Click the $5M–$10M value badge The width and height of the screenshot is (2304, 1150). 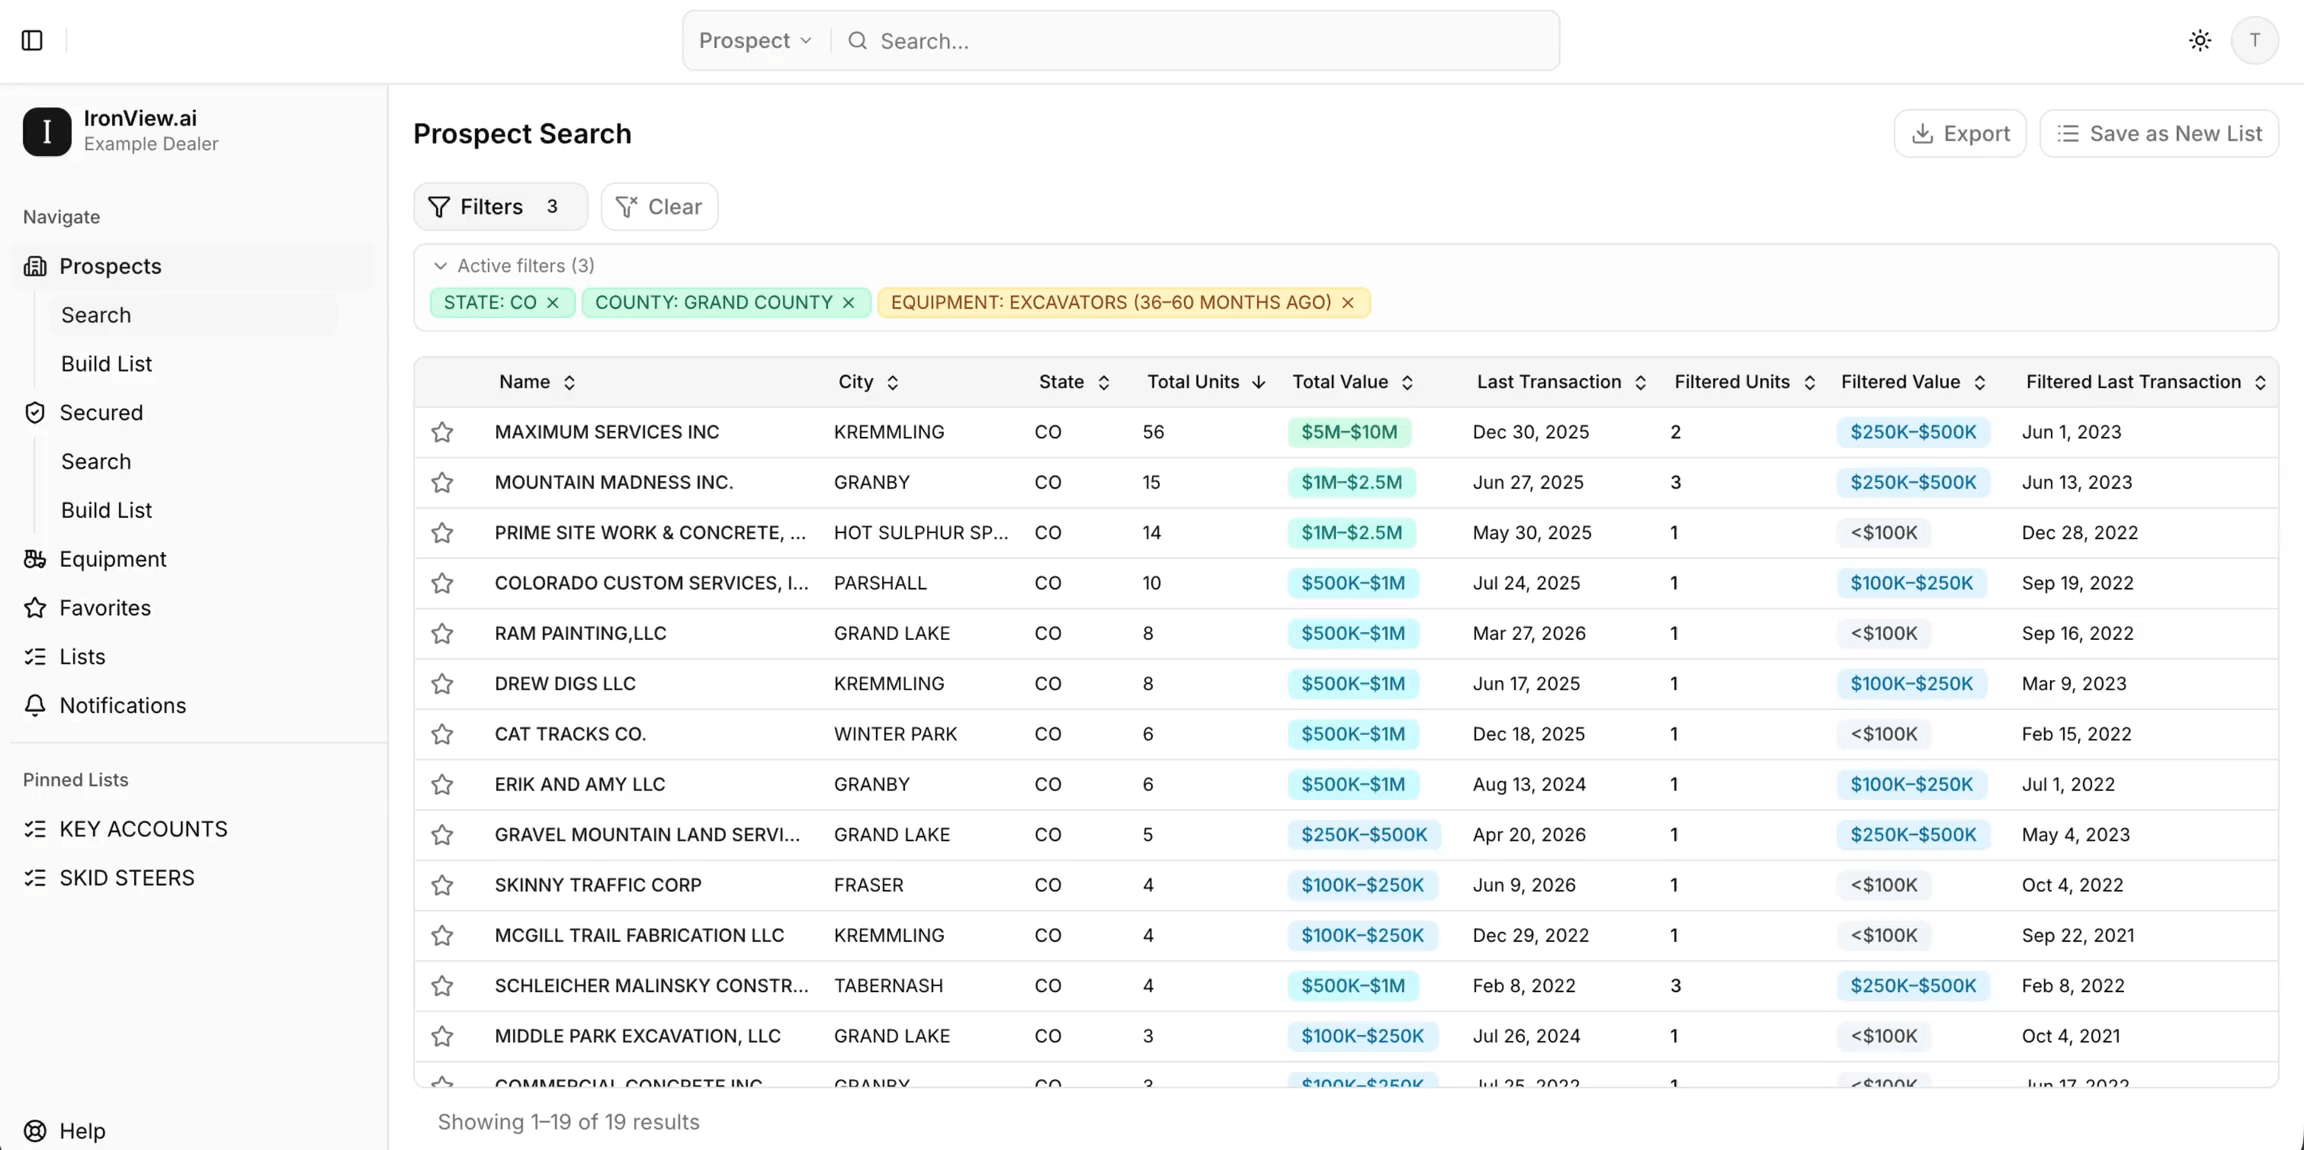pyautogui.click(x=1349, y=432)
